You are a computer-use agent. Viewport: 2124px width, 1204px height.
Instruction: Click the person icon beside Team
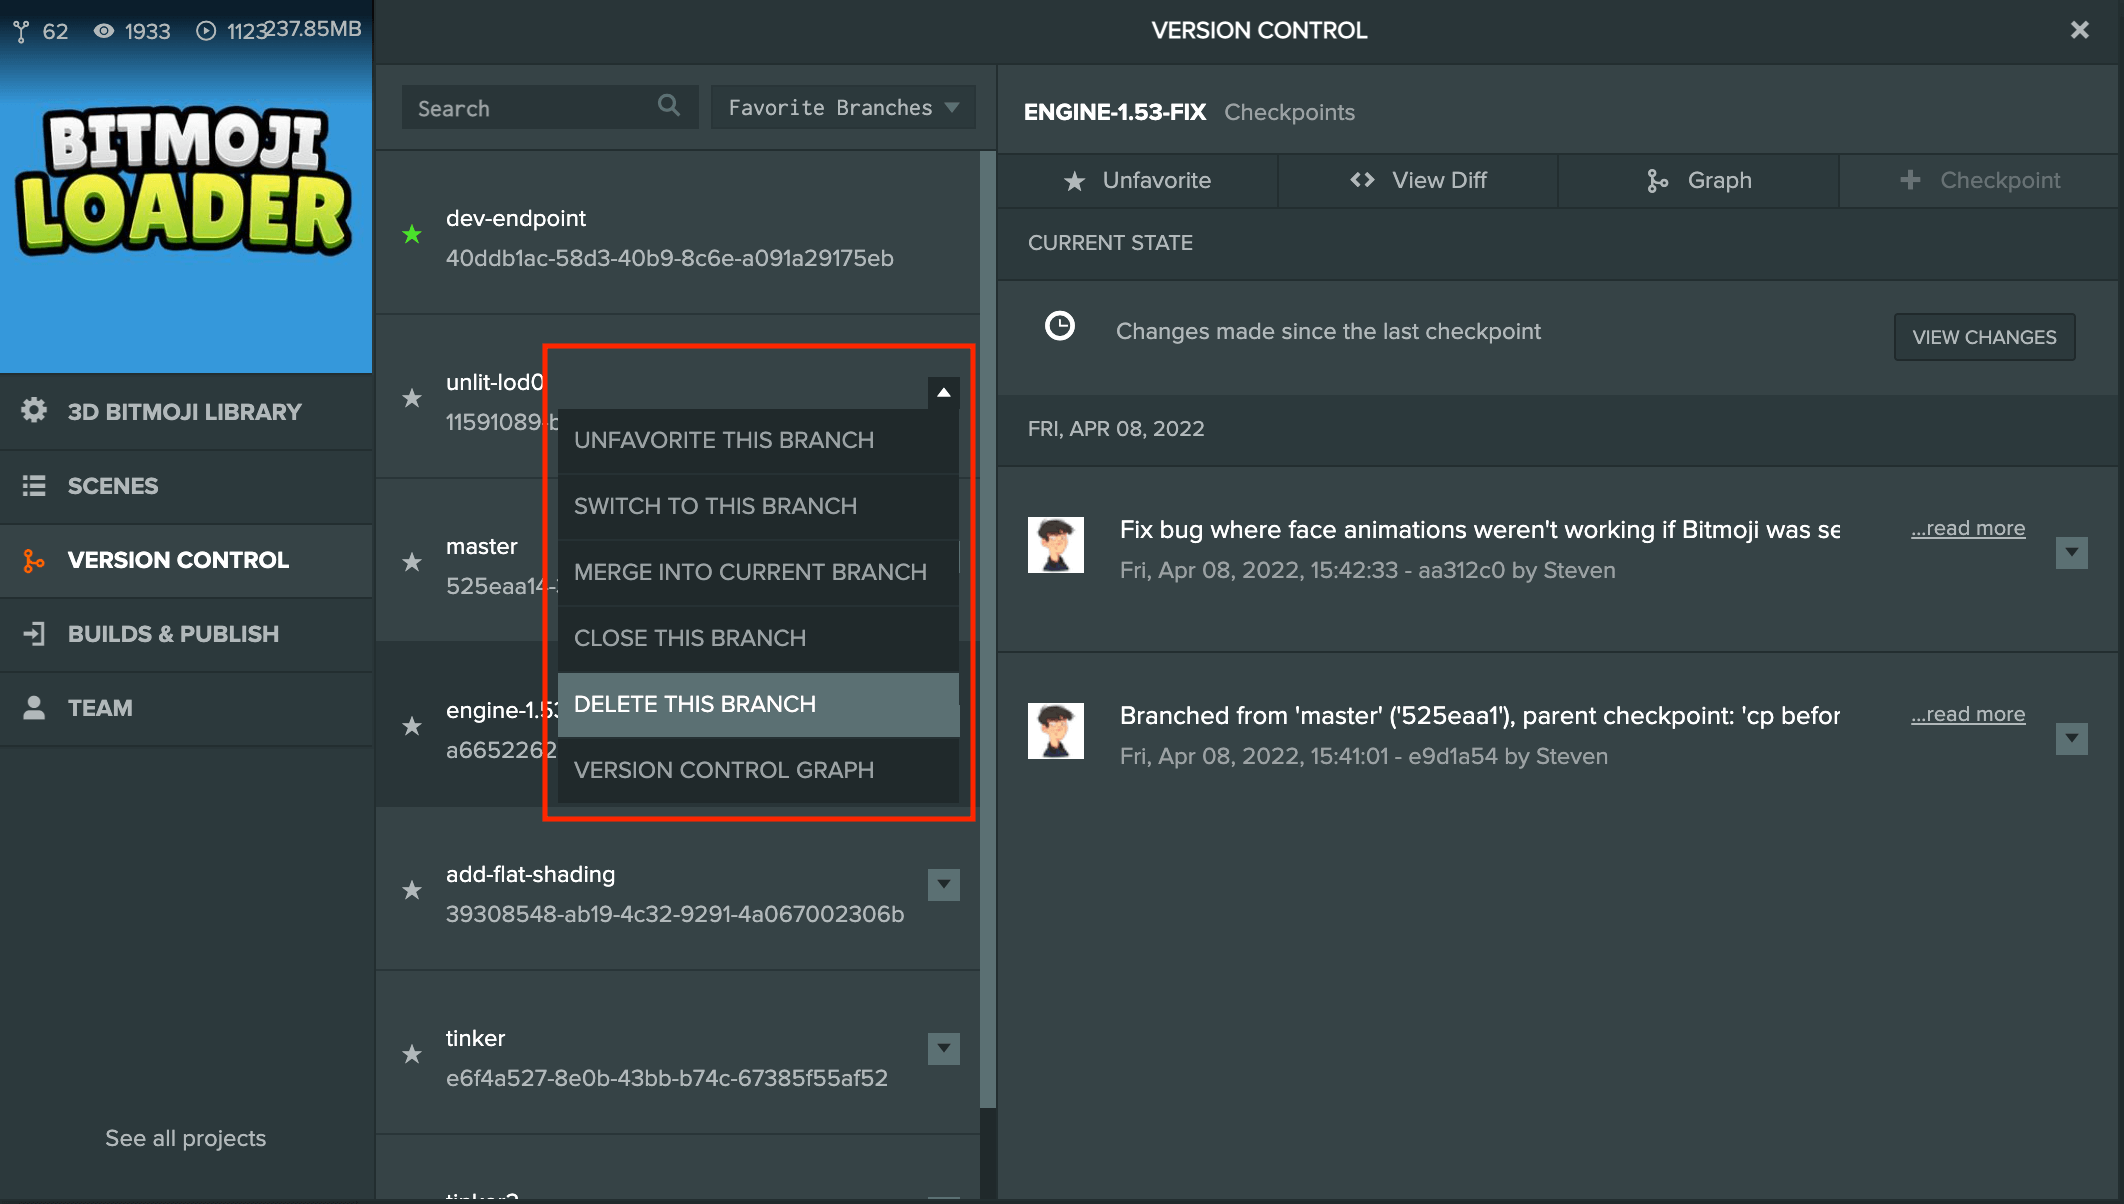34,708
